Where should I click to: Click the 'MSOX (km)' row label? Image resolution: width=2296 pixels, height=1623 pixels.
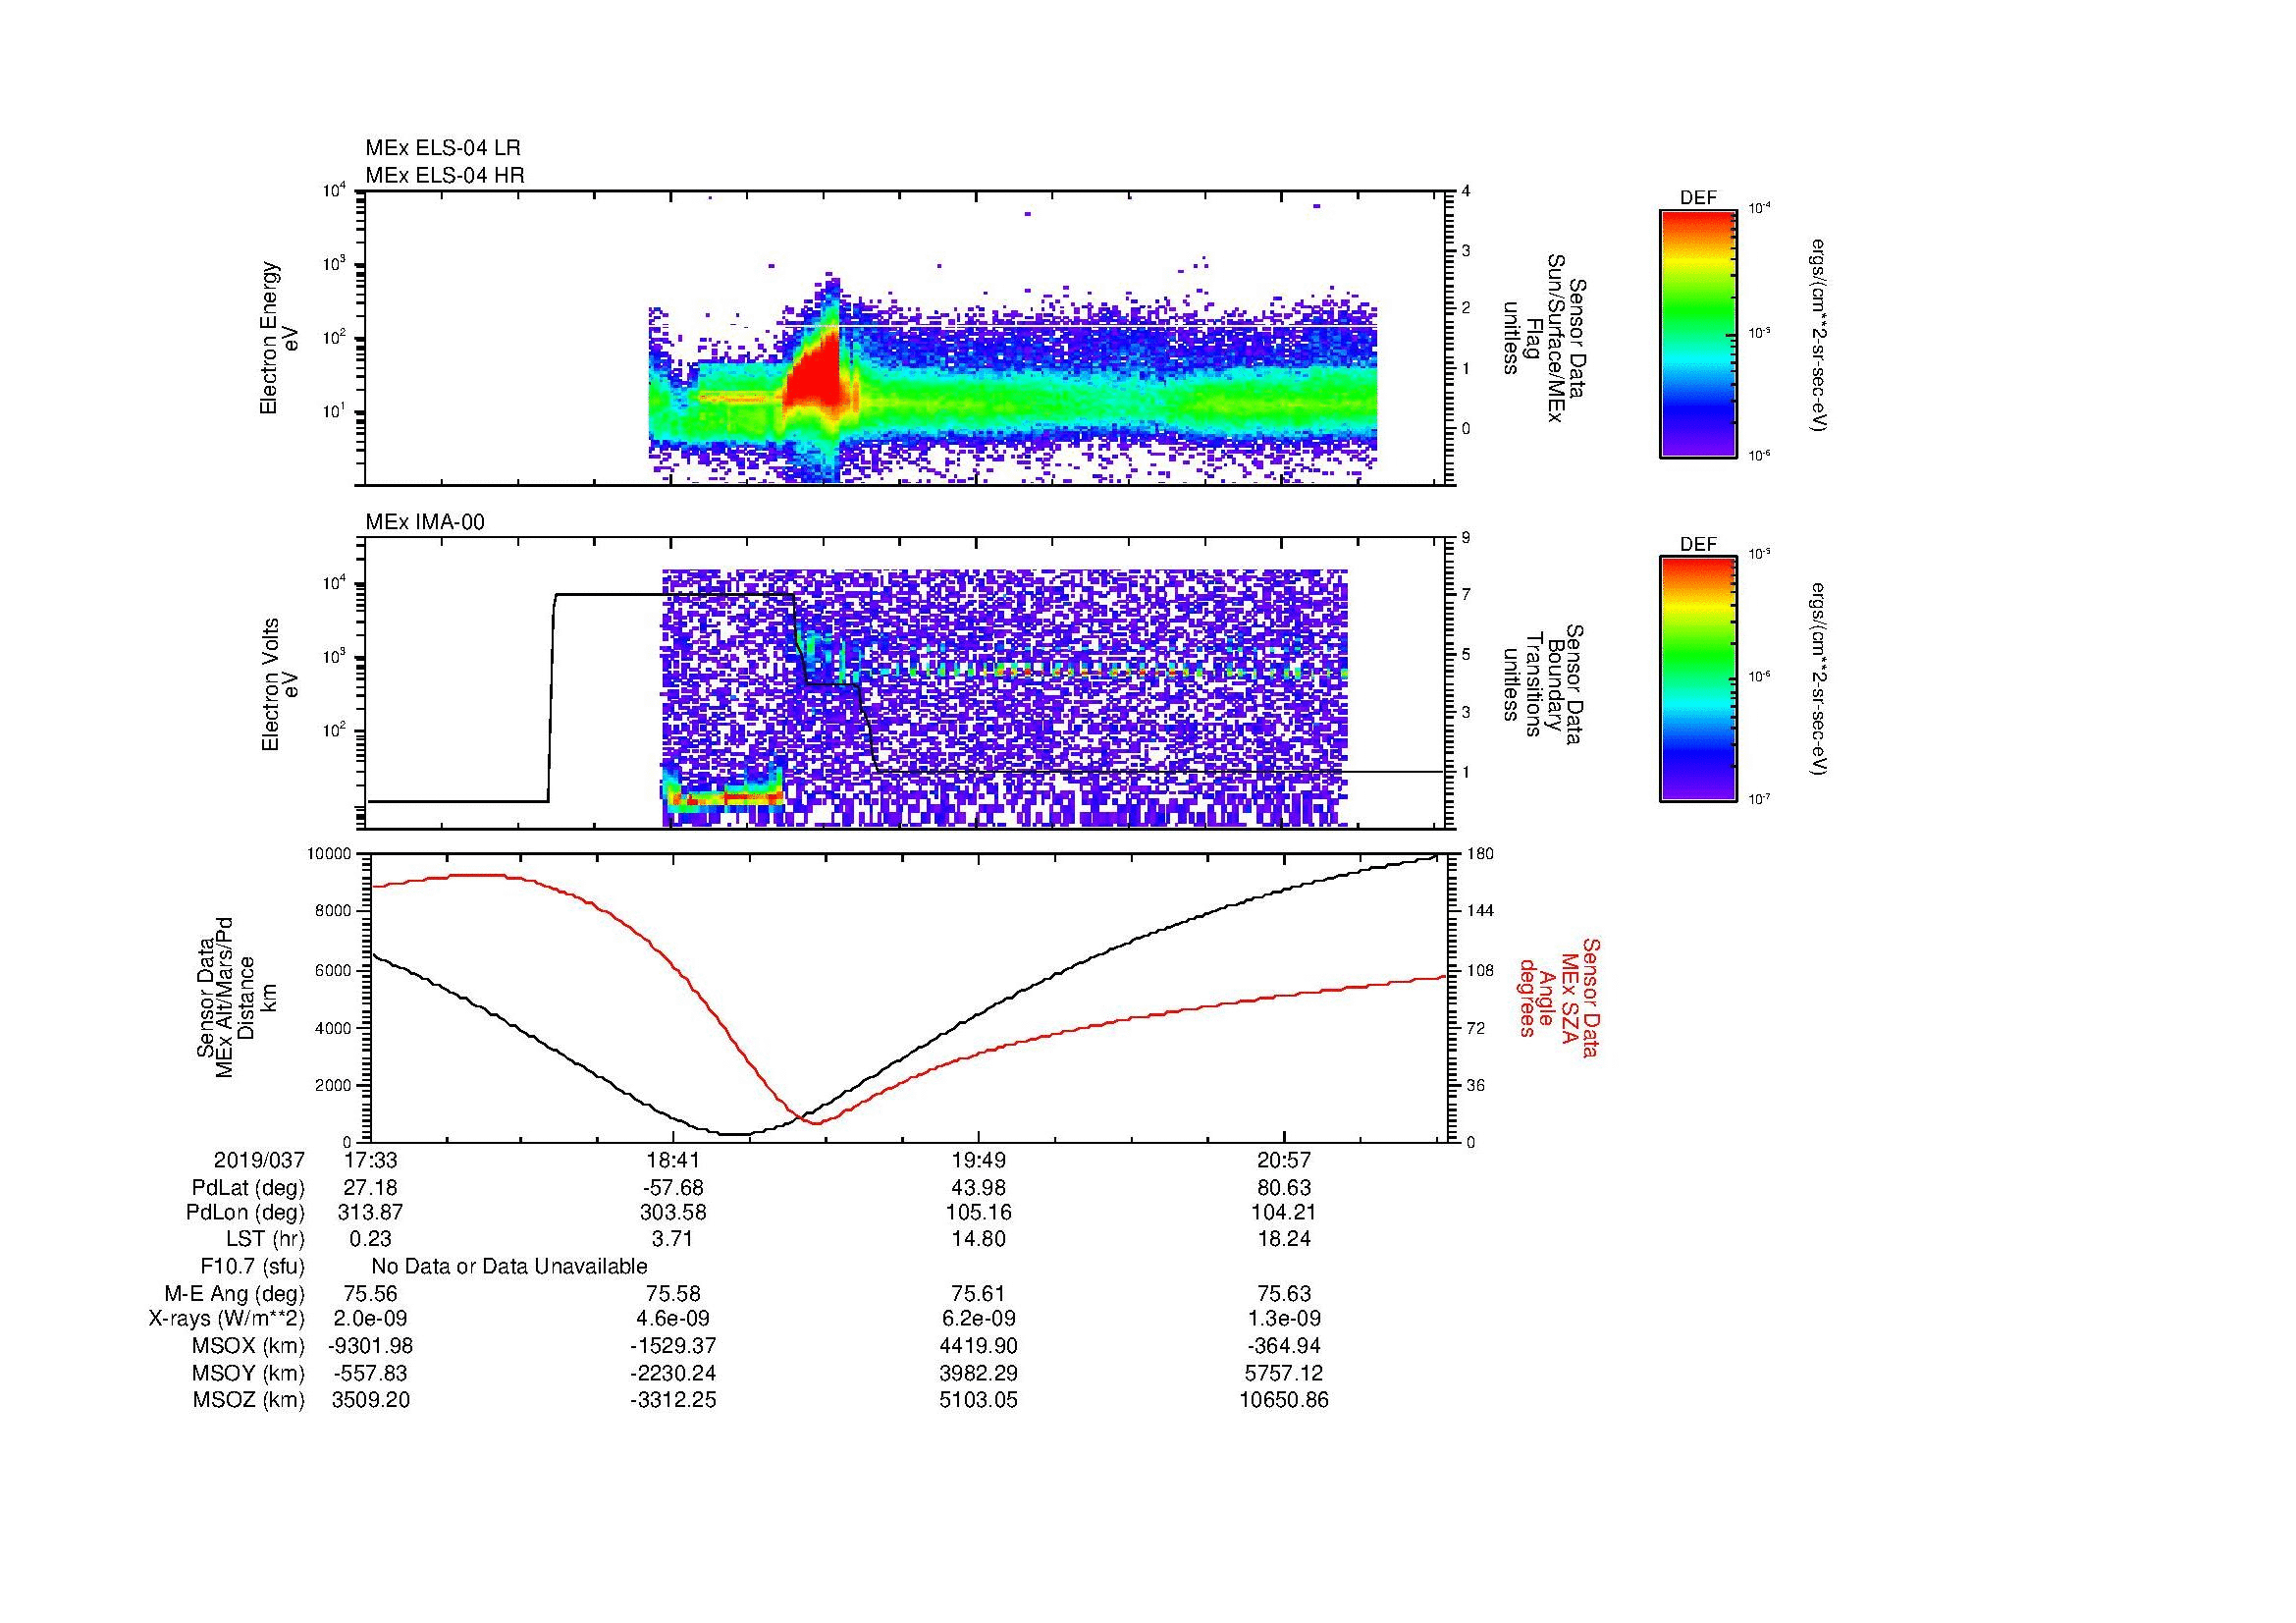[x=248, y=1346]
